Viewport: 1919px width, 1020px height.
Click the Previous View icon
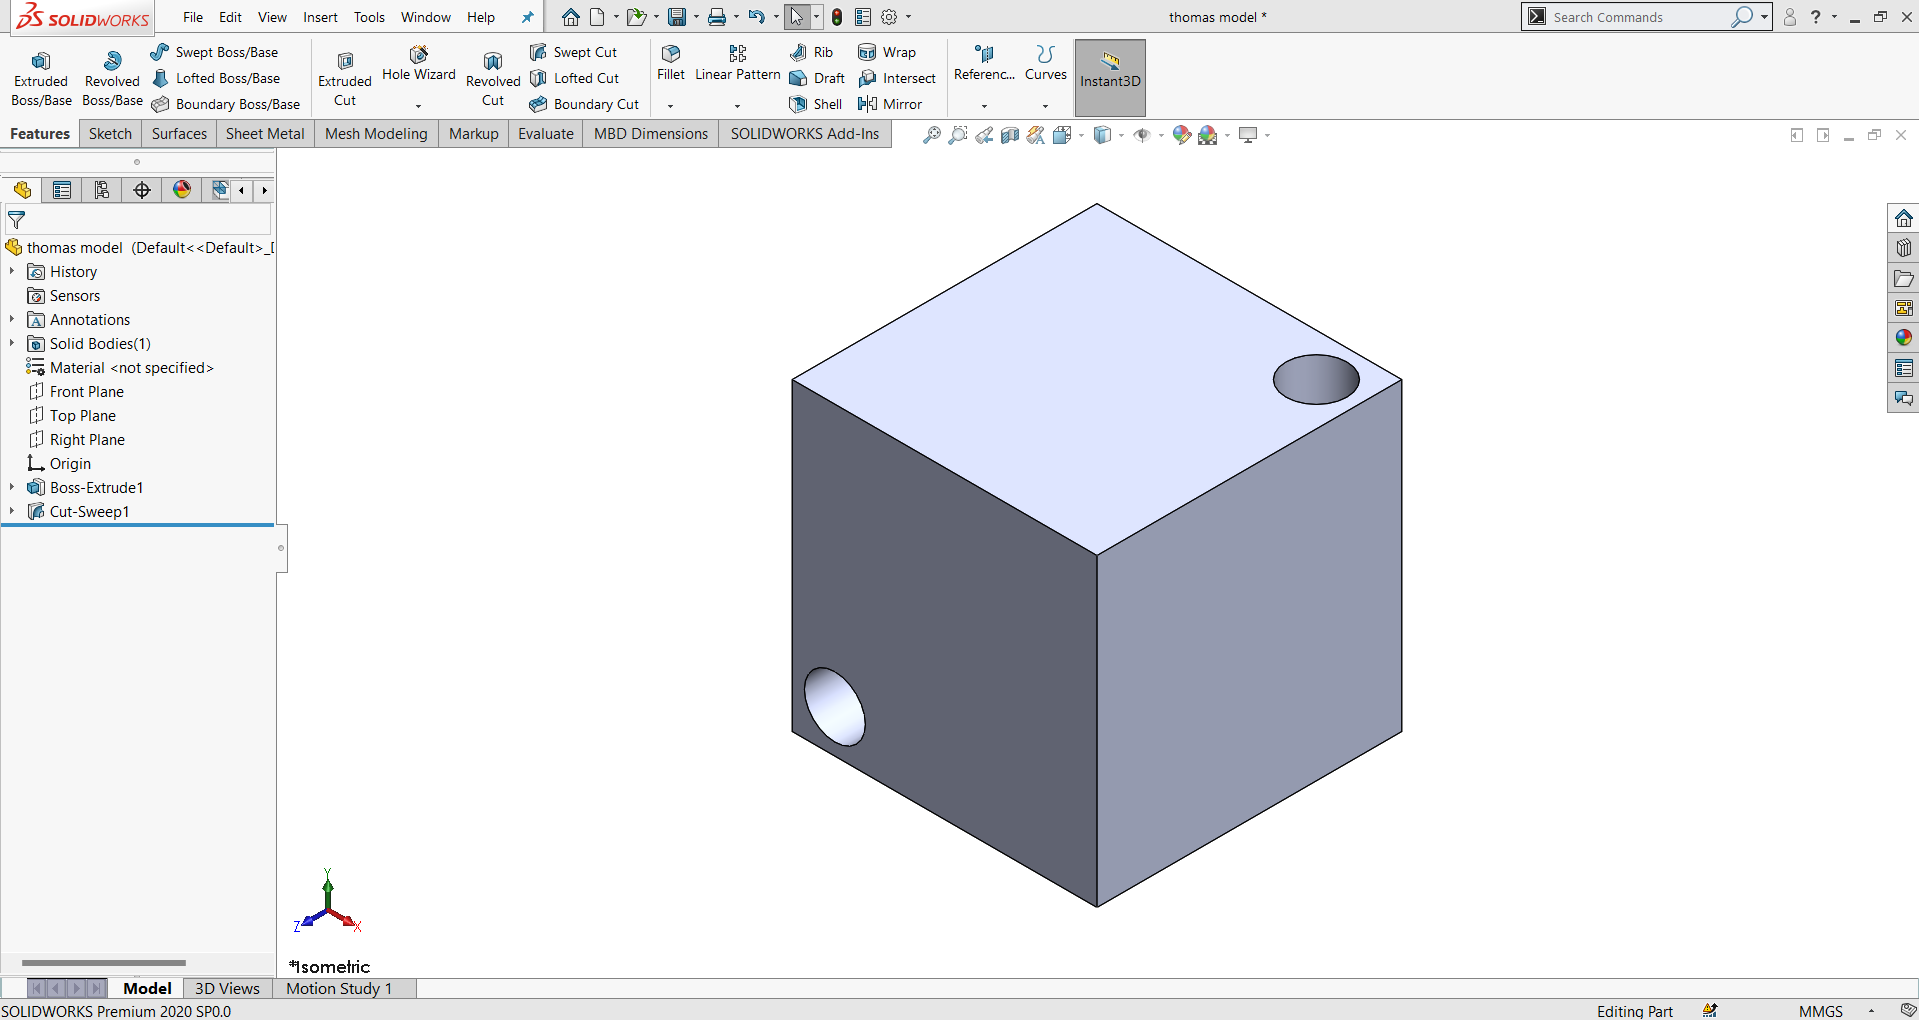pos(984,135)
